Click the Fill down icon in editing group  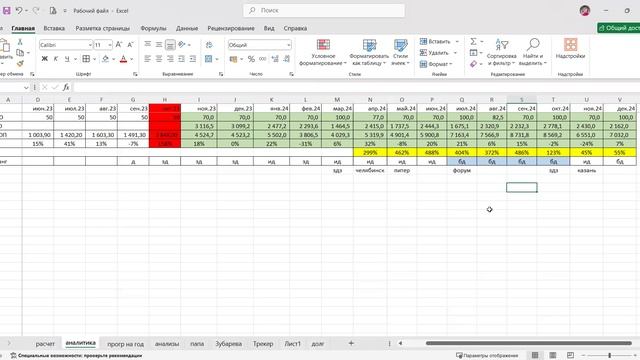(473, 53)
